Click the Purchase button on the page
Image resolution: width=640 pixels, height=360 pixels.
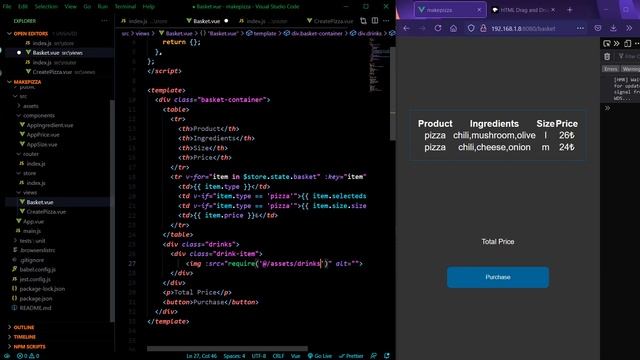498,277
